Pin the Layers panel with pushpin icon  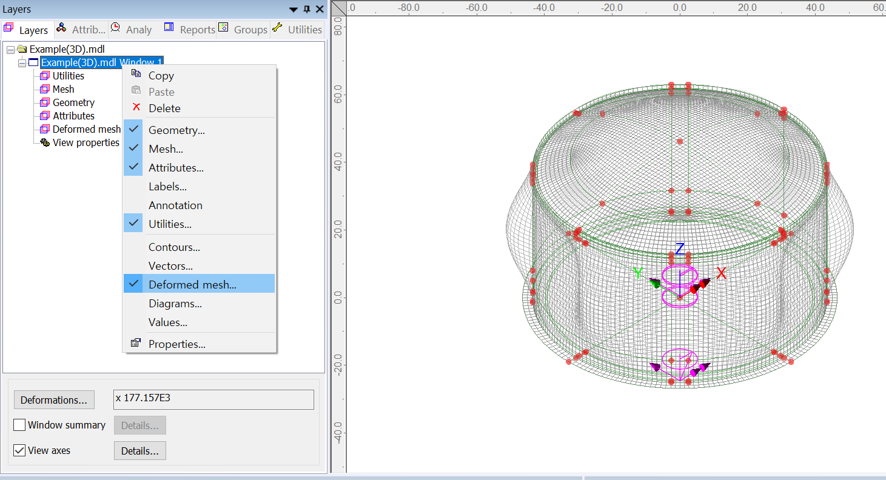[307, 9]
